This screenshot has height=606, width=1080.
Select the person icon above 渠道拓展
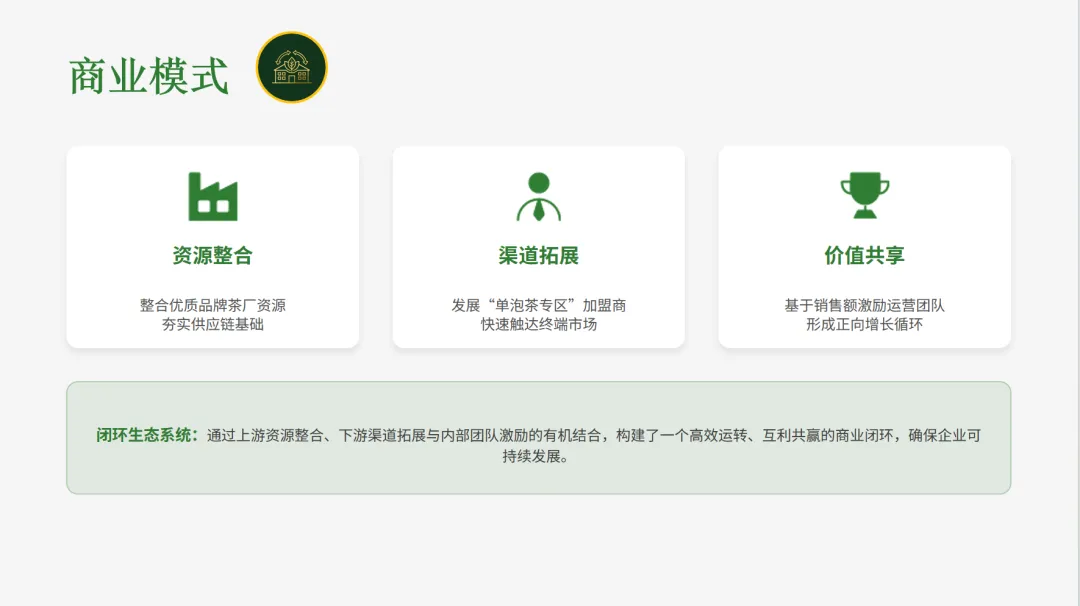point(539,196)
